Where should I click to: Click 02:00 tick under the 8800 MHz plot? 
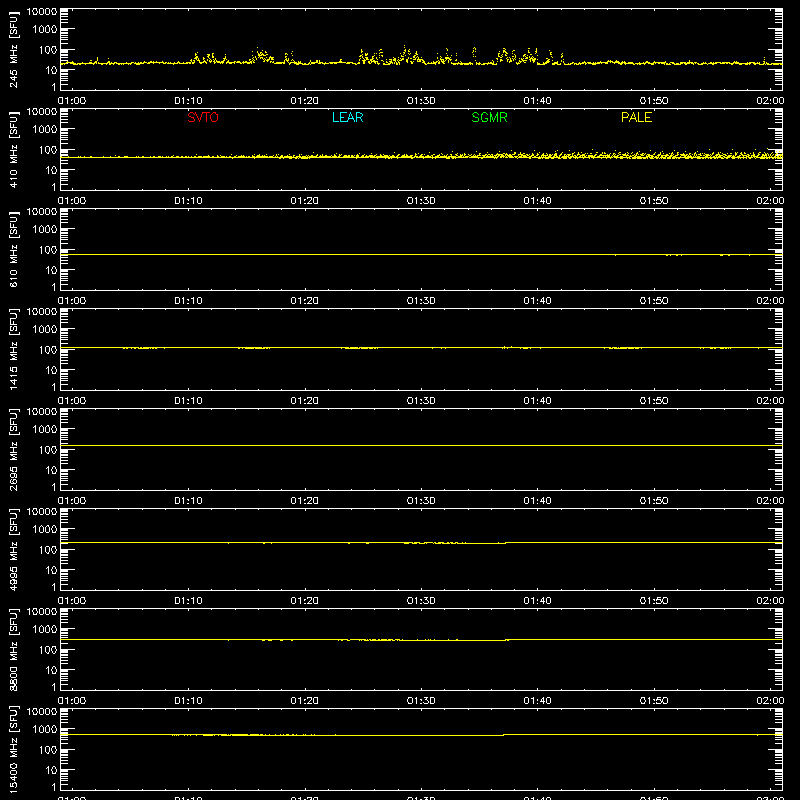pos(770,701)
